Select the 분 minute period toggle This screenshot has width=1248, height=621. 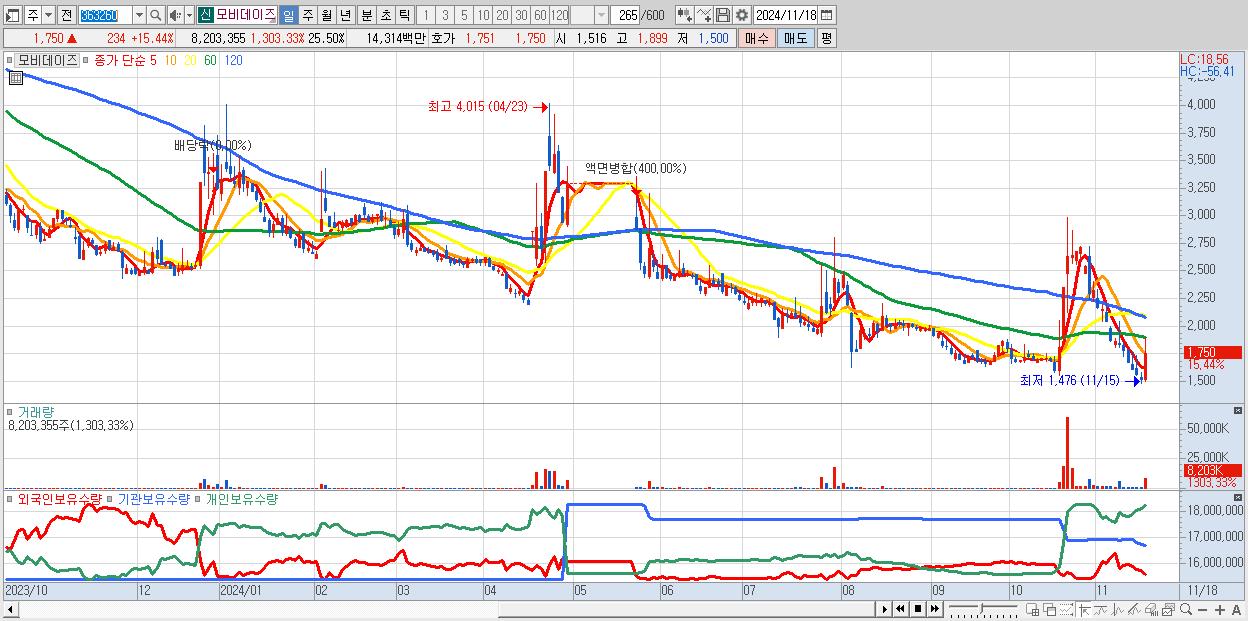pos(367,15)
